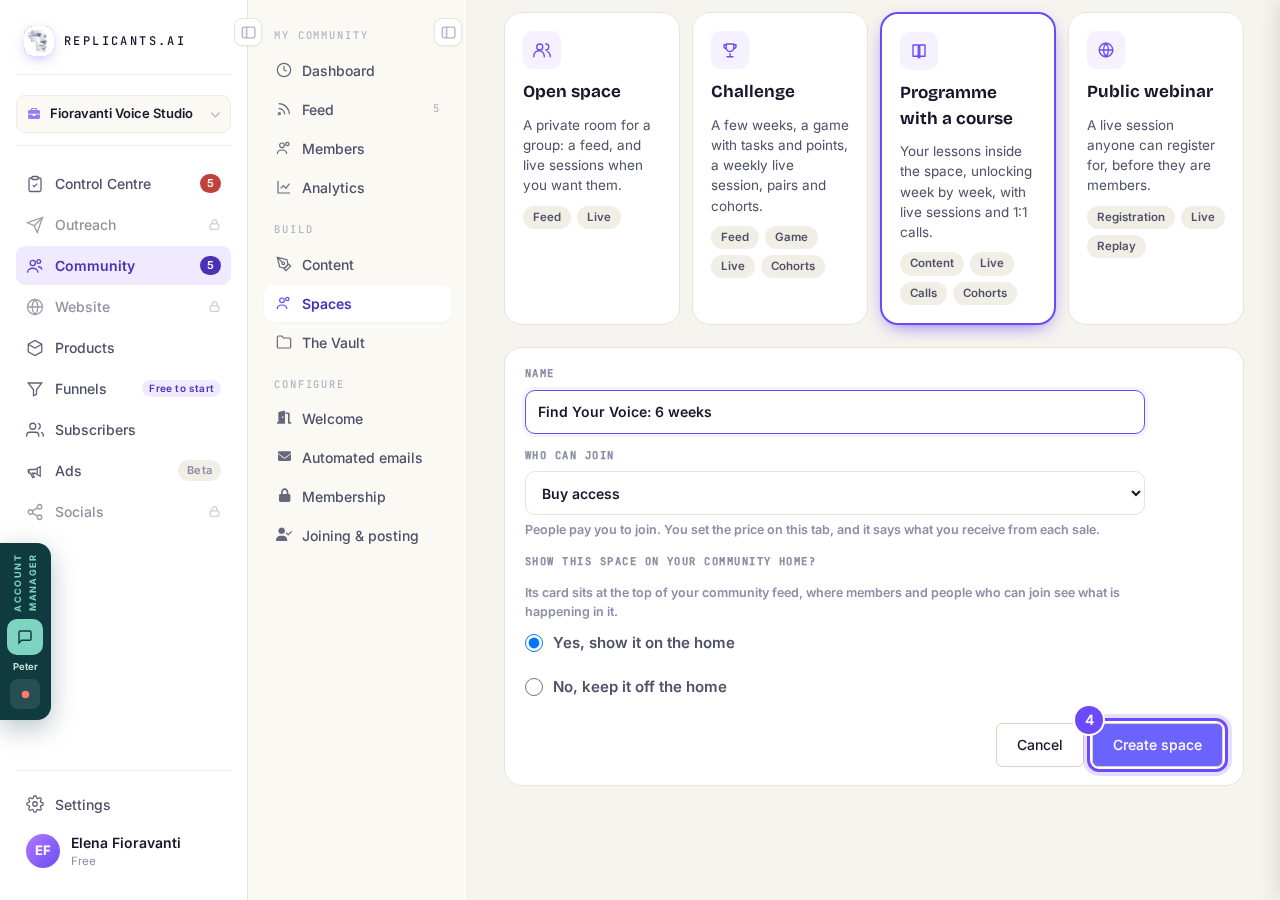
Task: Open Automated emails settings
Action: [x=357, y=458]
